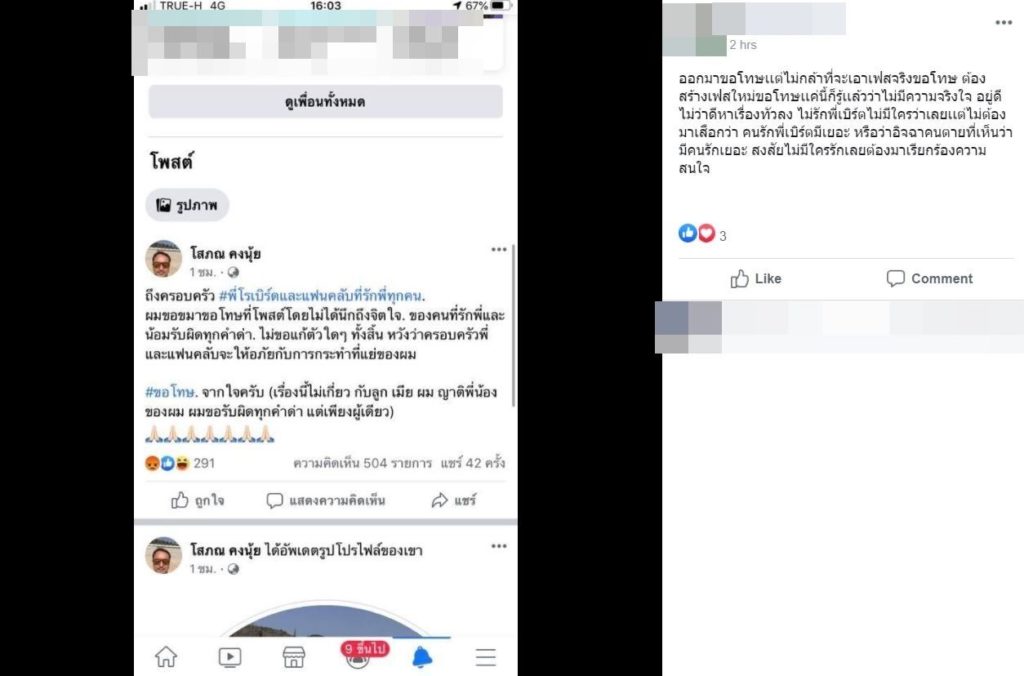This screenshot has height=676, width=1024.
Task: Toggle Like on the right-side post
Action: 756,279
